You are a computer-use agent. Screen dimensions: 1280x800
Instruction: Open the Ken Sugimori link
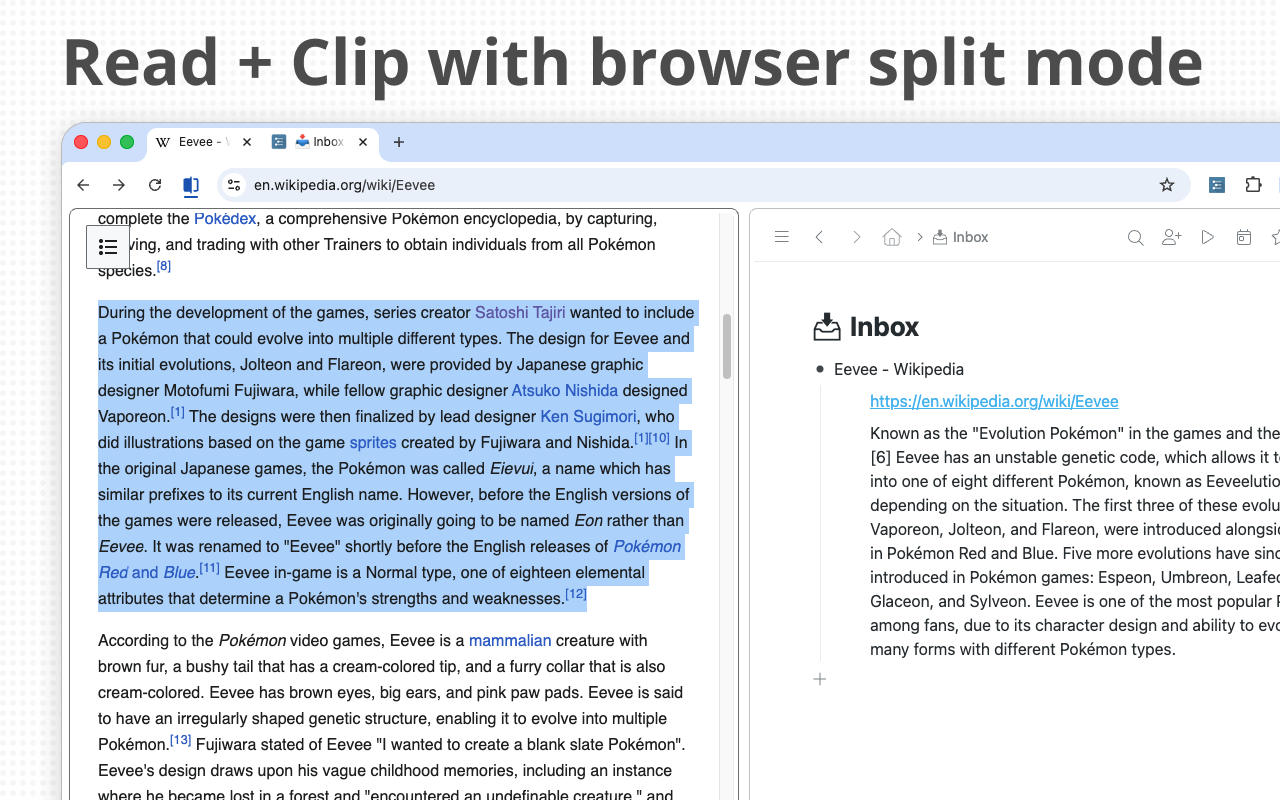click(x=588, y=416)
